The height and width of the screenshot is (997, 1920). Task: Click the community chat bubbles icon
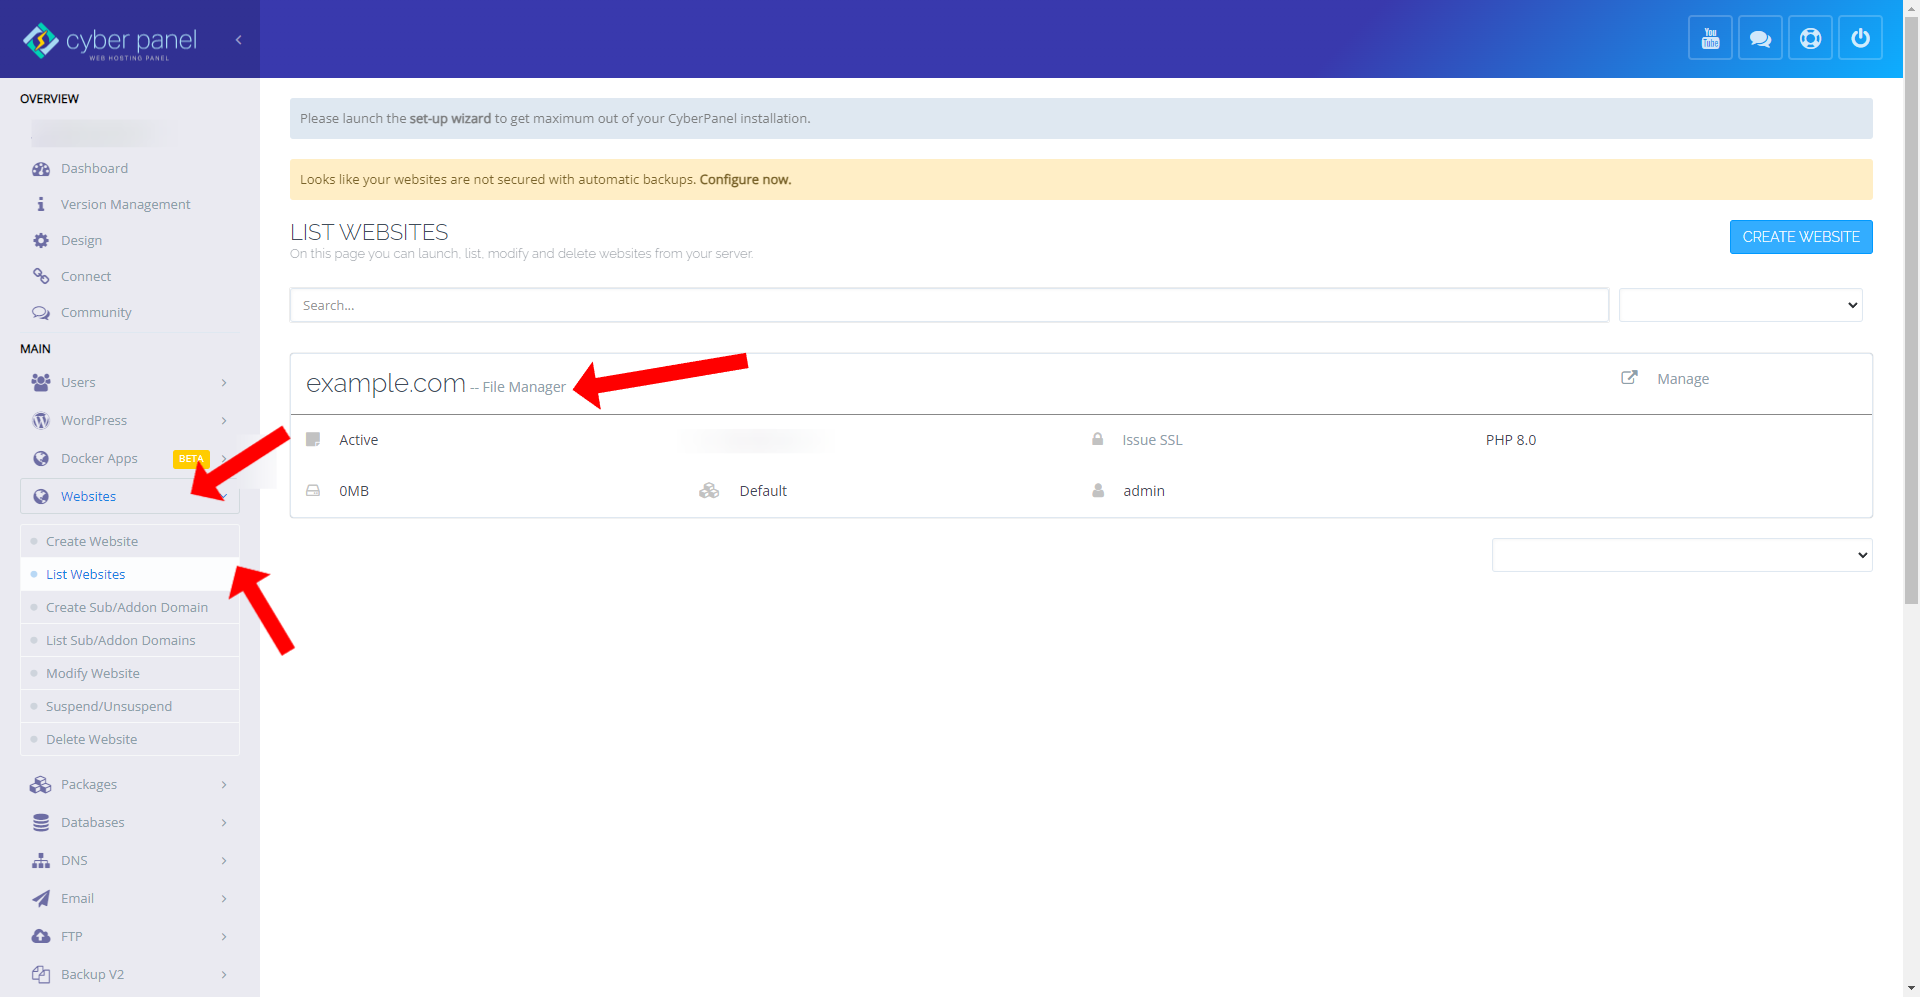coord(1760,39)
